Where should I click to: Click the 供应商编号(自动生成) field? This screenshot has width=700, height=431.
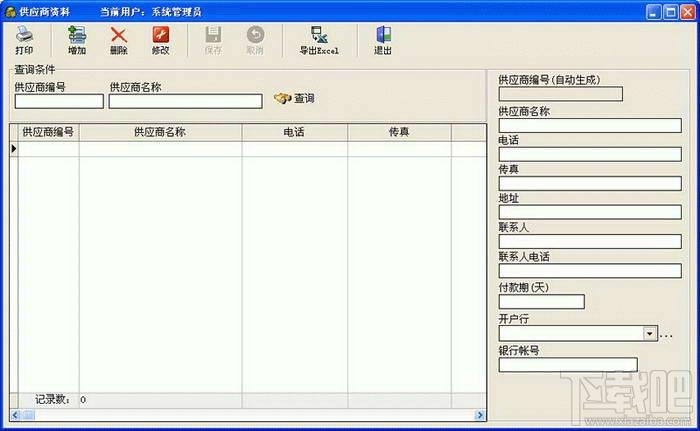[560, 94]
